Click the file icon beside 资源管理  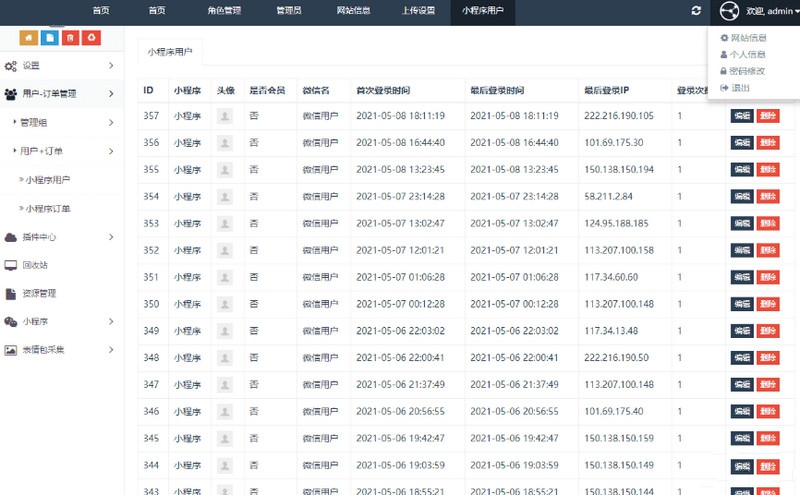(x=11, y=293)
